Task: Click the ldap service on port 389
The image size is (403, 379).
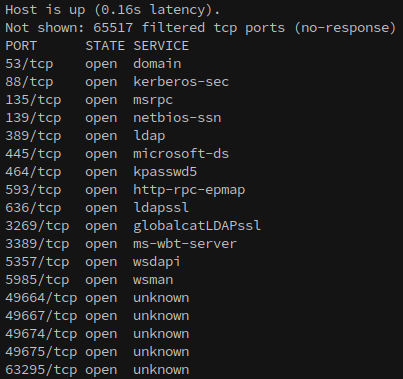Action: click(x=149, y=136)
